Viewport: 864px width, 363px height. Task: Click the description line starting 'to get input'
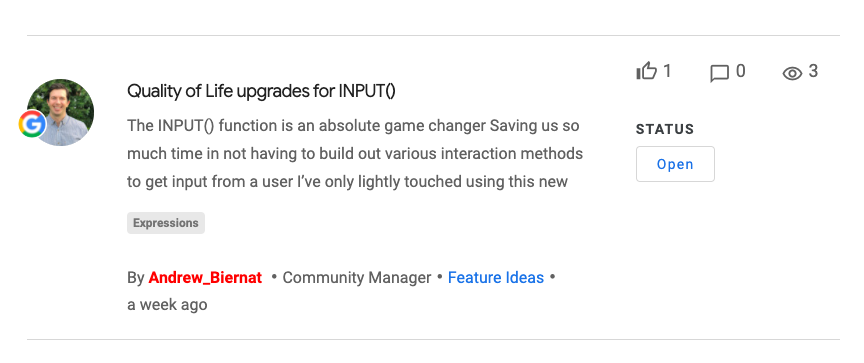(x=347, y=182)
